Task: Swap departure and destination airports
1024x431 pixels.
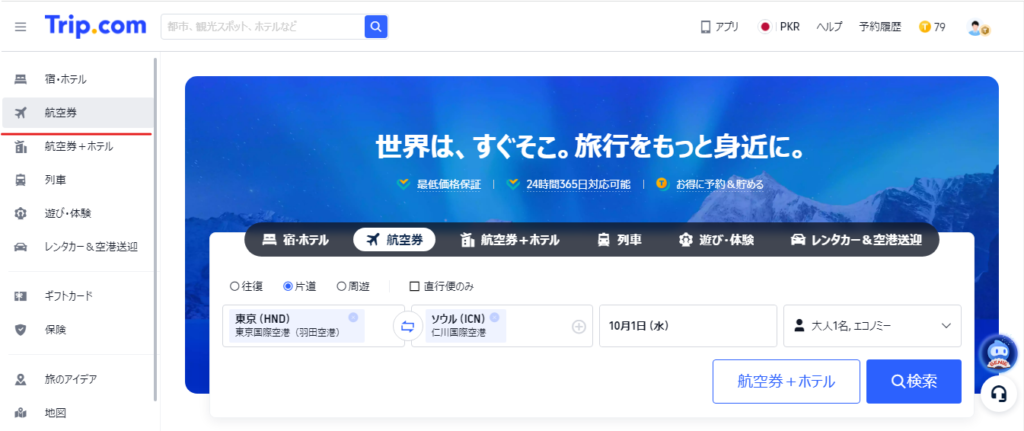Action: [x=408, y=326]
